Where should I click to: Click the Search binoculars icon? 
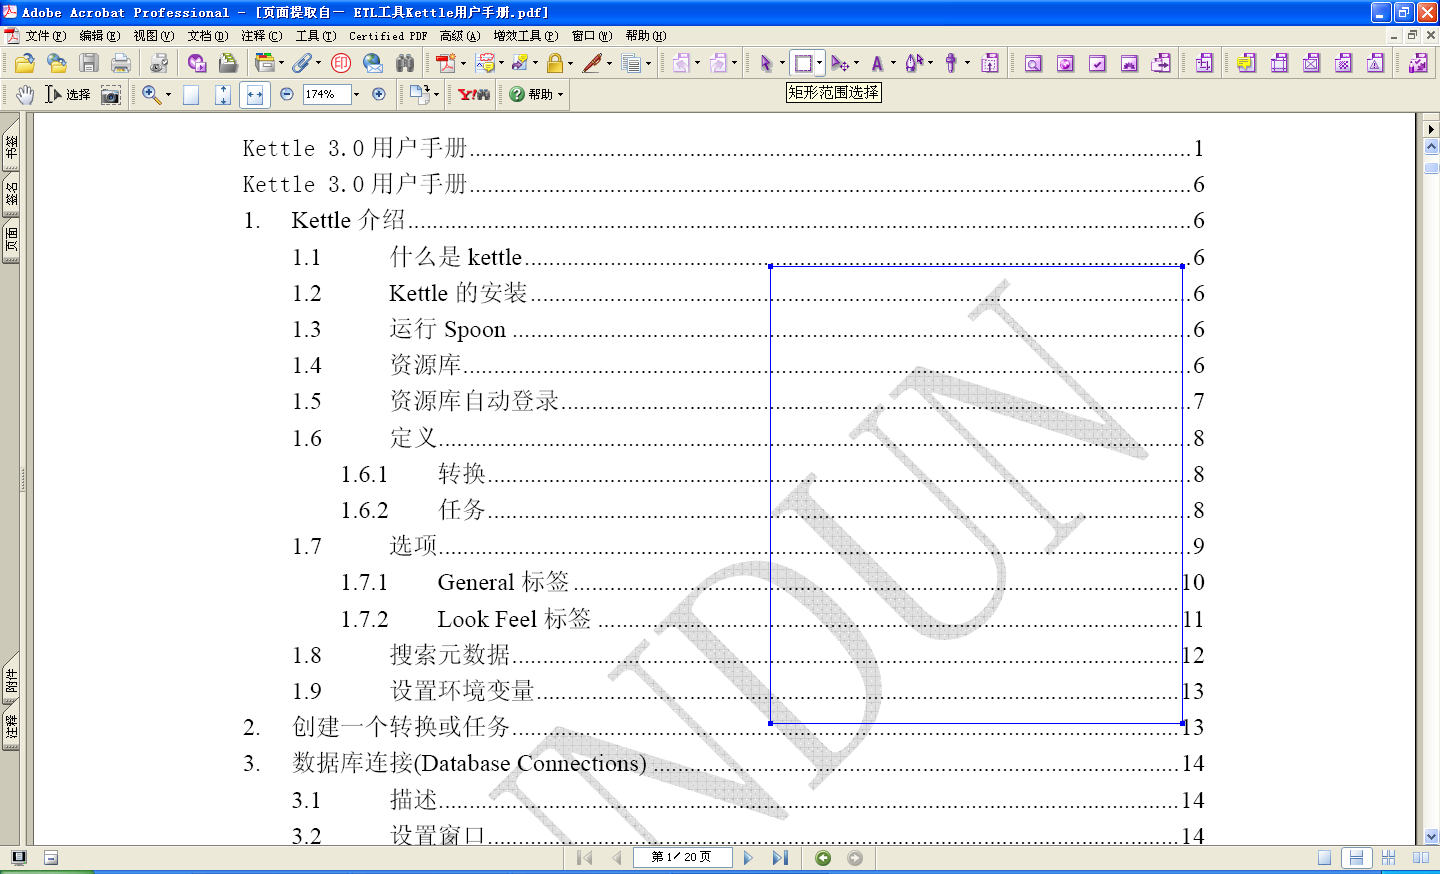pos(405,63)
